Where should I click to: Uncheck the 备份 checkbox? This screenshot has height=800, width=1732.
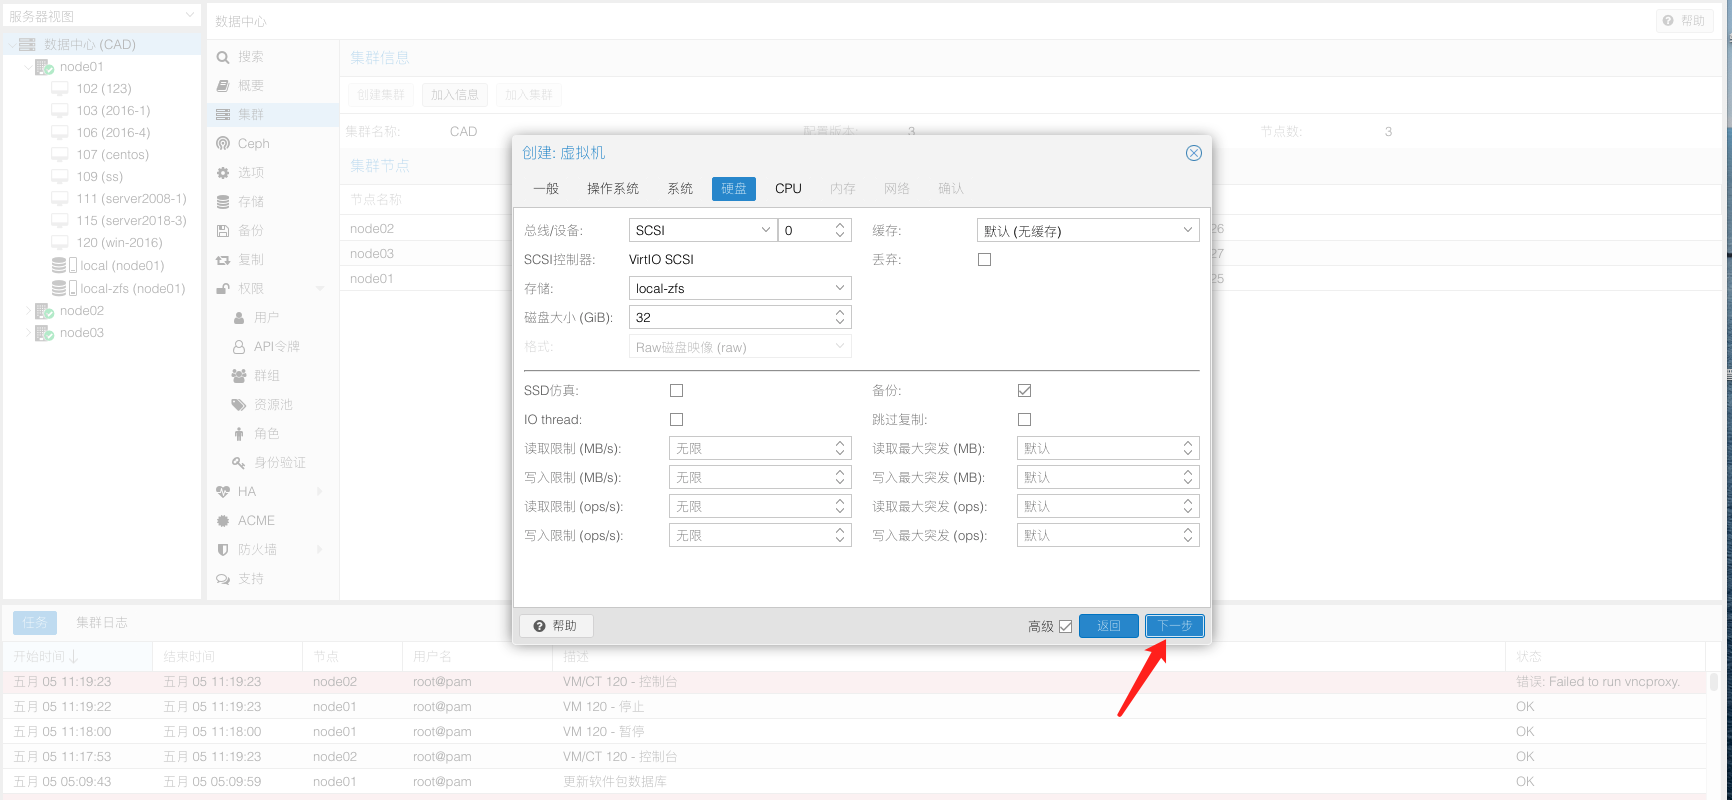click(1025, 391)
